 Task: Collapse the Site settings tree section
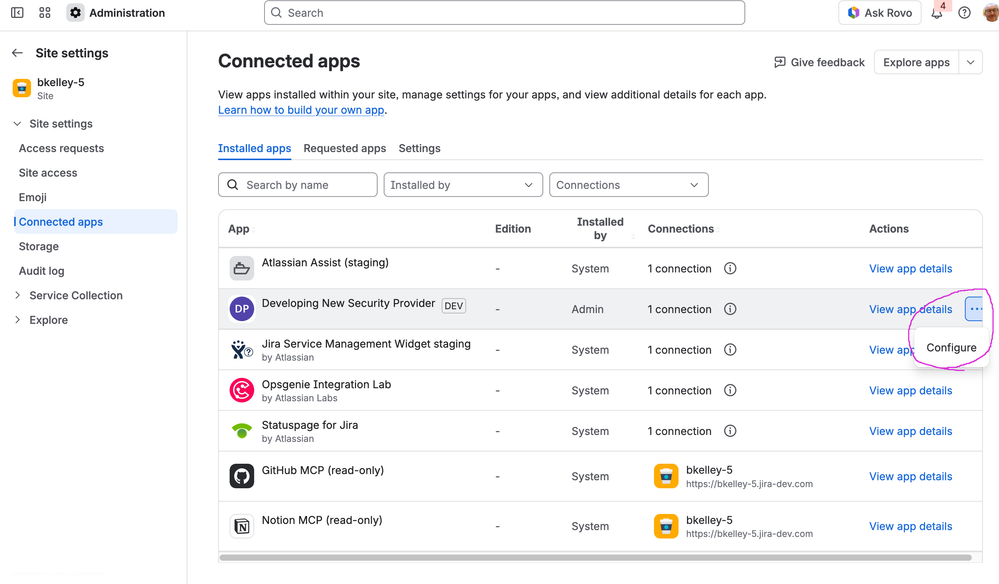point(17,124)
